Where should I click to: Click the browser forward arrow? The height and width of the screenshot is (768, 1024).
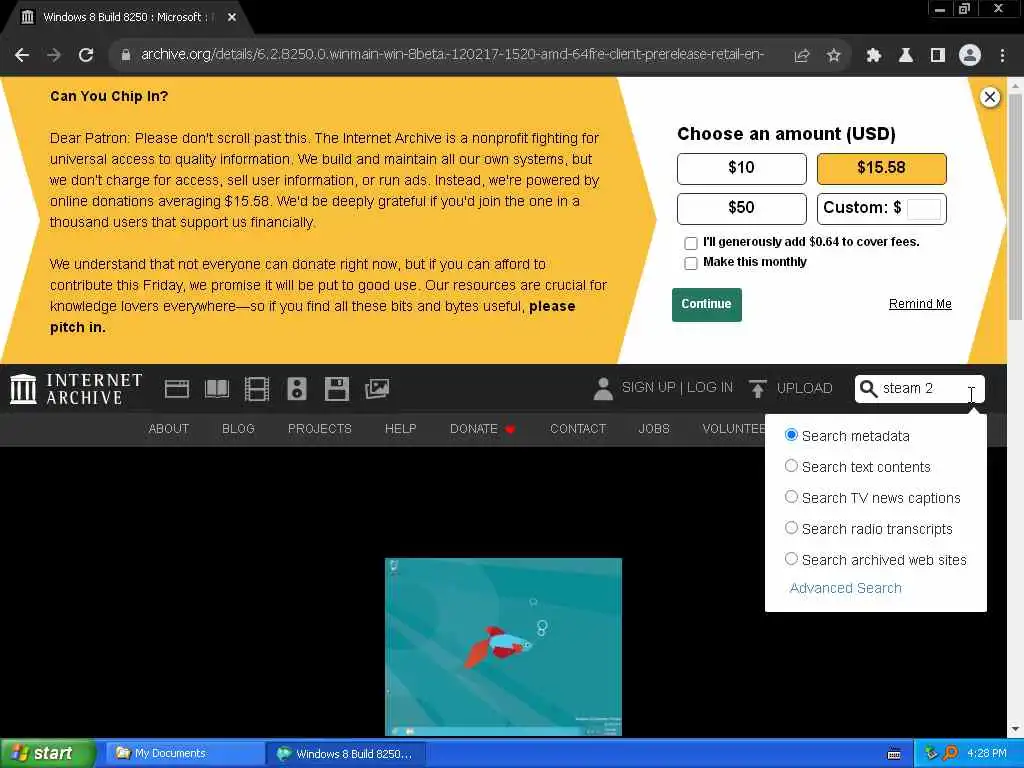(x=54, y=56)
